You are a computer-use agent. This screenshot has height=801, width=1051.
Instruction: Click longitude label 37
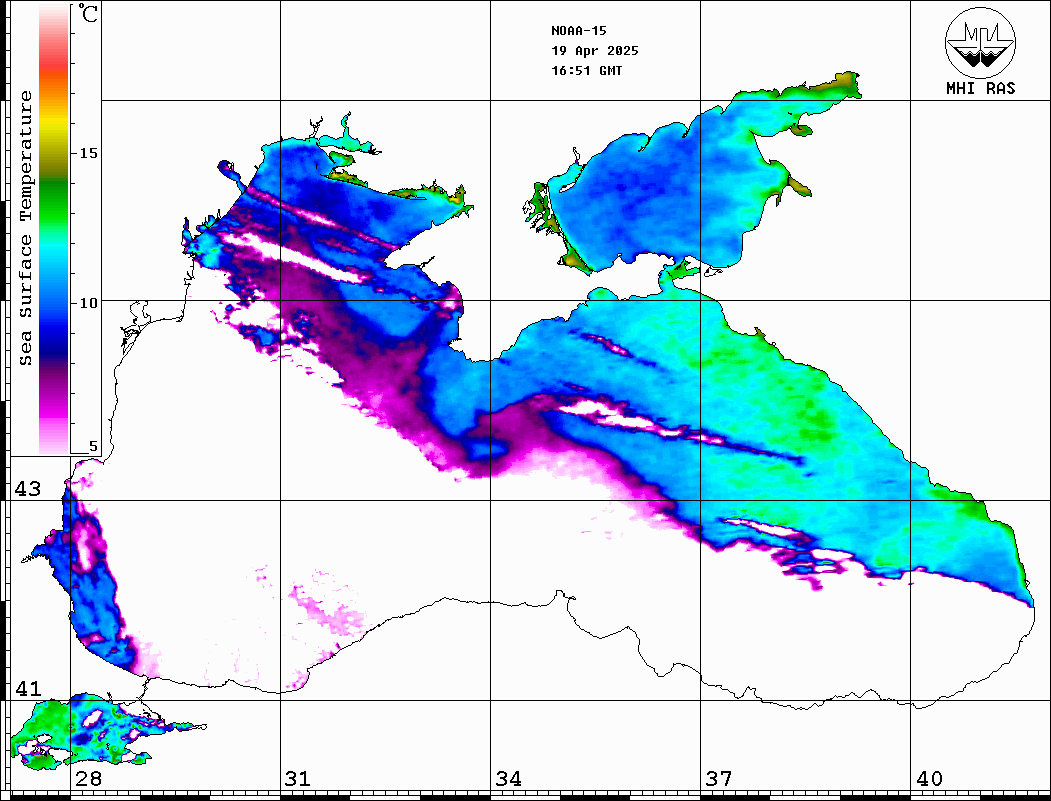click(719, 779)
